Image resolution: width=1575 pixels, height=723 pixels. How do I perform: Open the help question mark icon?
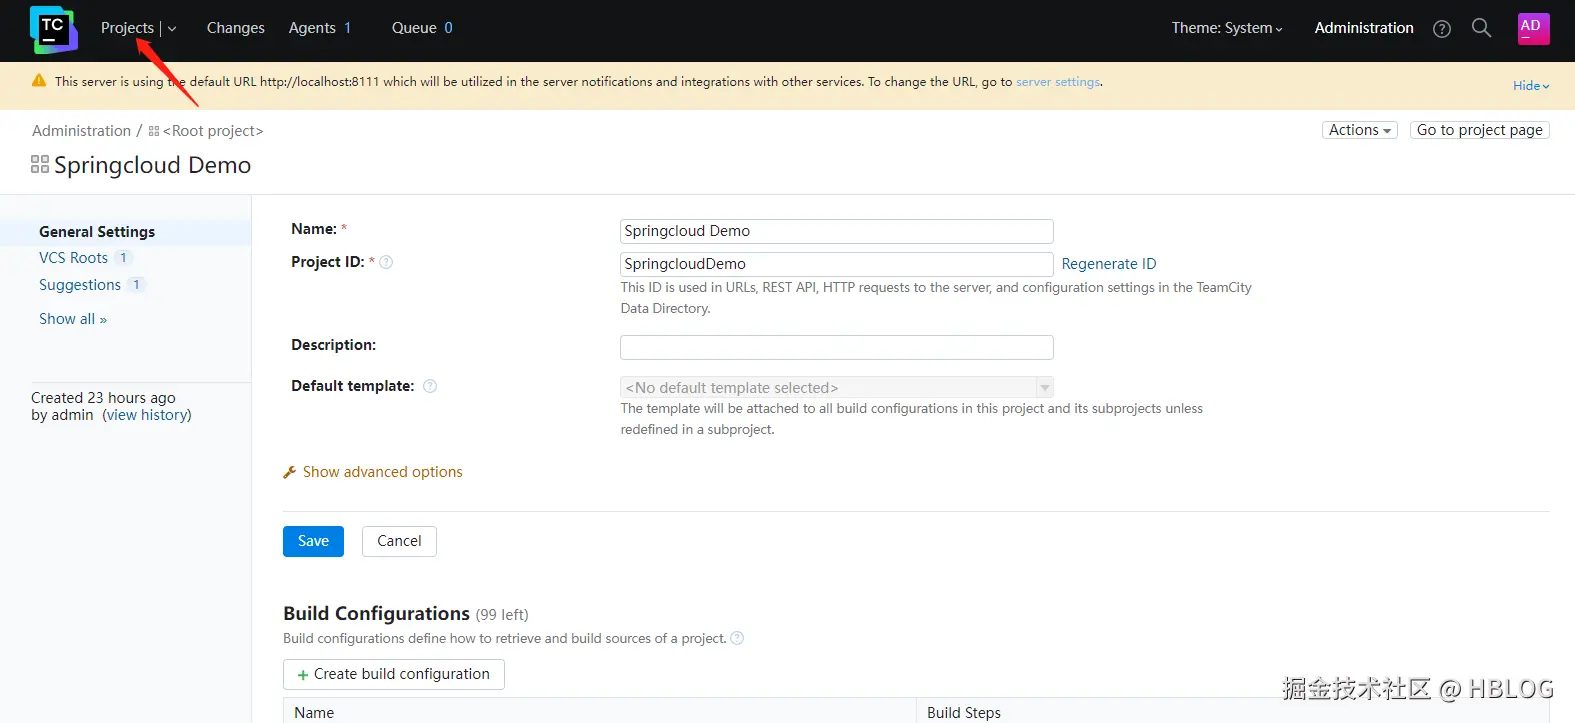(x=1441, y=29)
